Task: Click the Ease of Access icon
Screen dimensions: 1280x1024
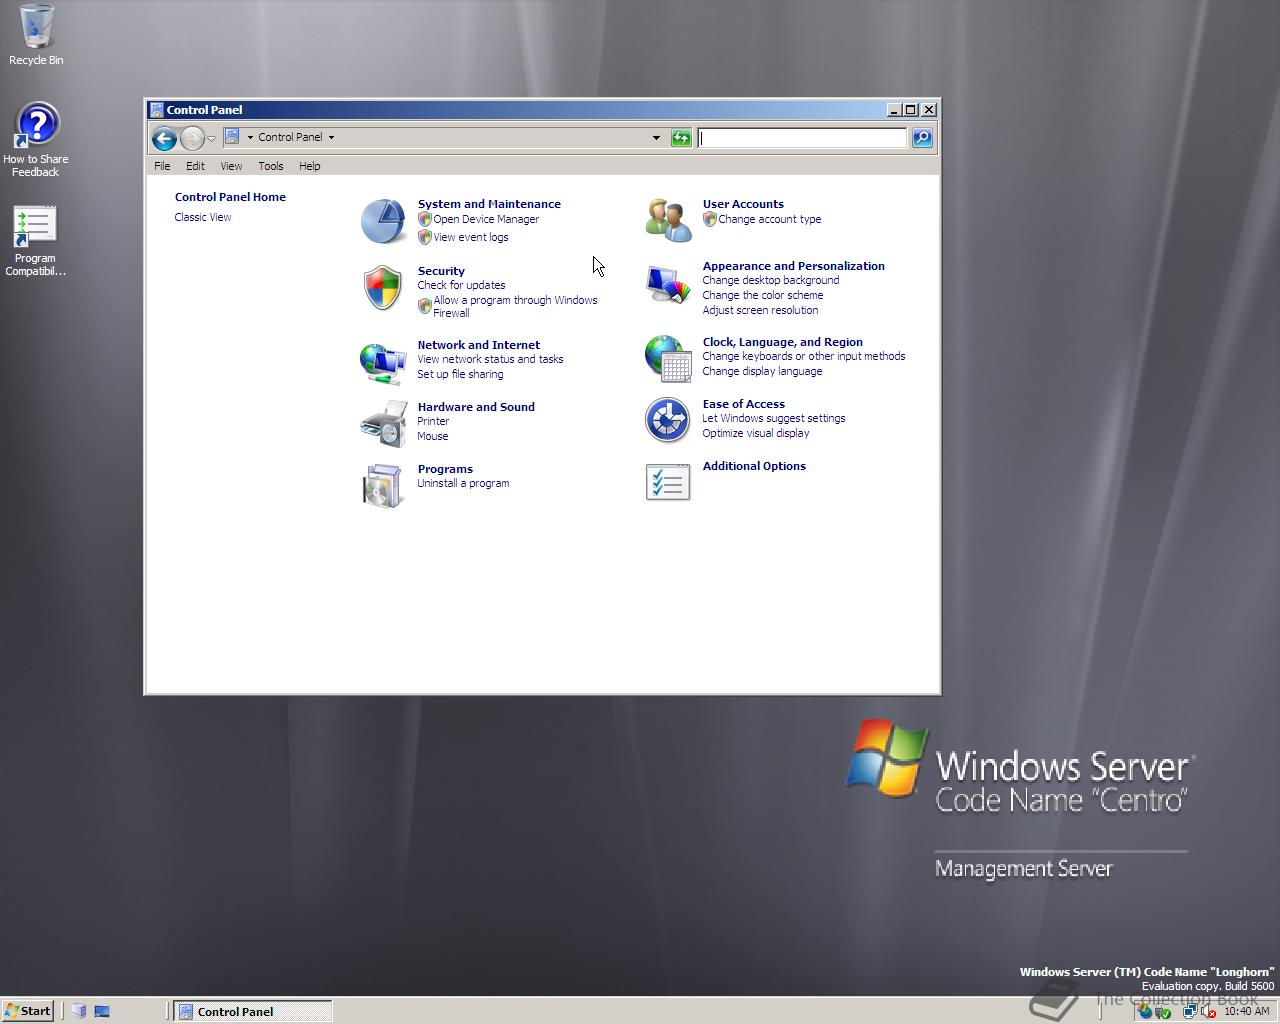Action: (668, 420)
